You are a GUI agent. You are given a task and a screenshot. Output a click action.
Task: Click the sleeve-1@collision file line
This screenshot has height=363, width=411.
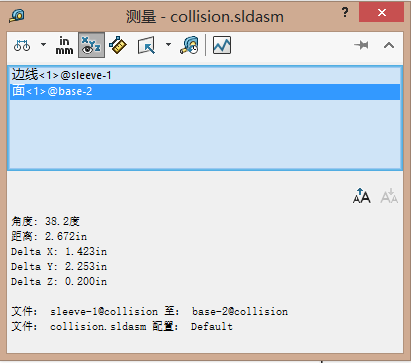pos(150,311)
